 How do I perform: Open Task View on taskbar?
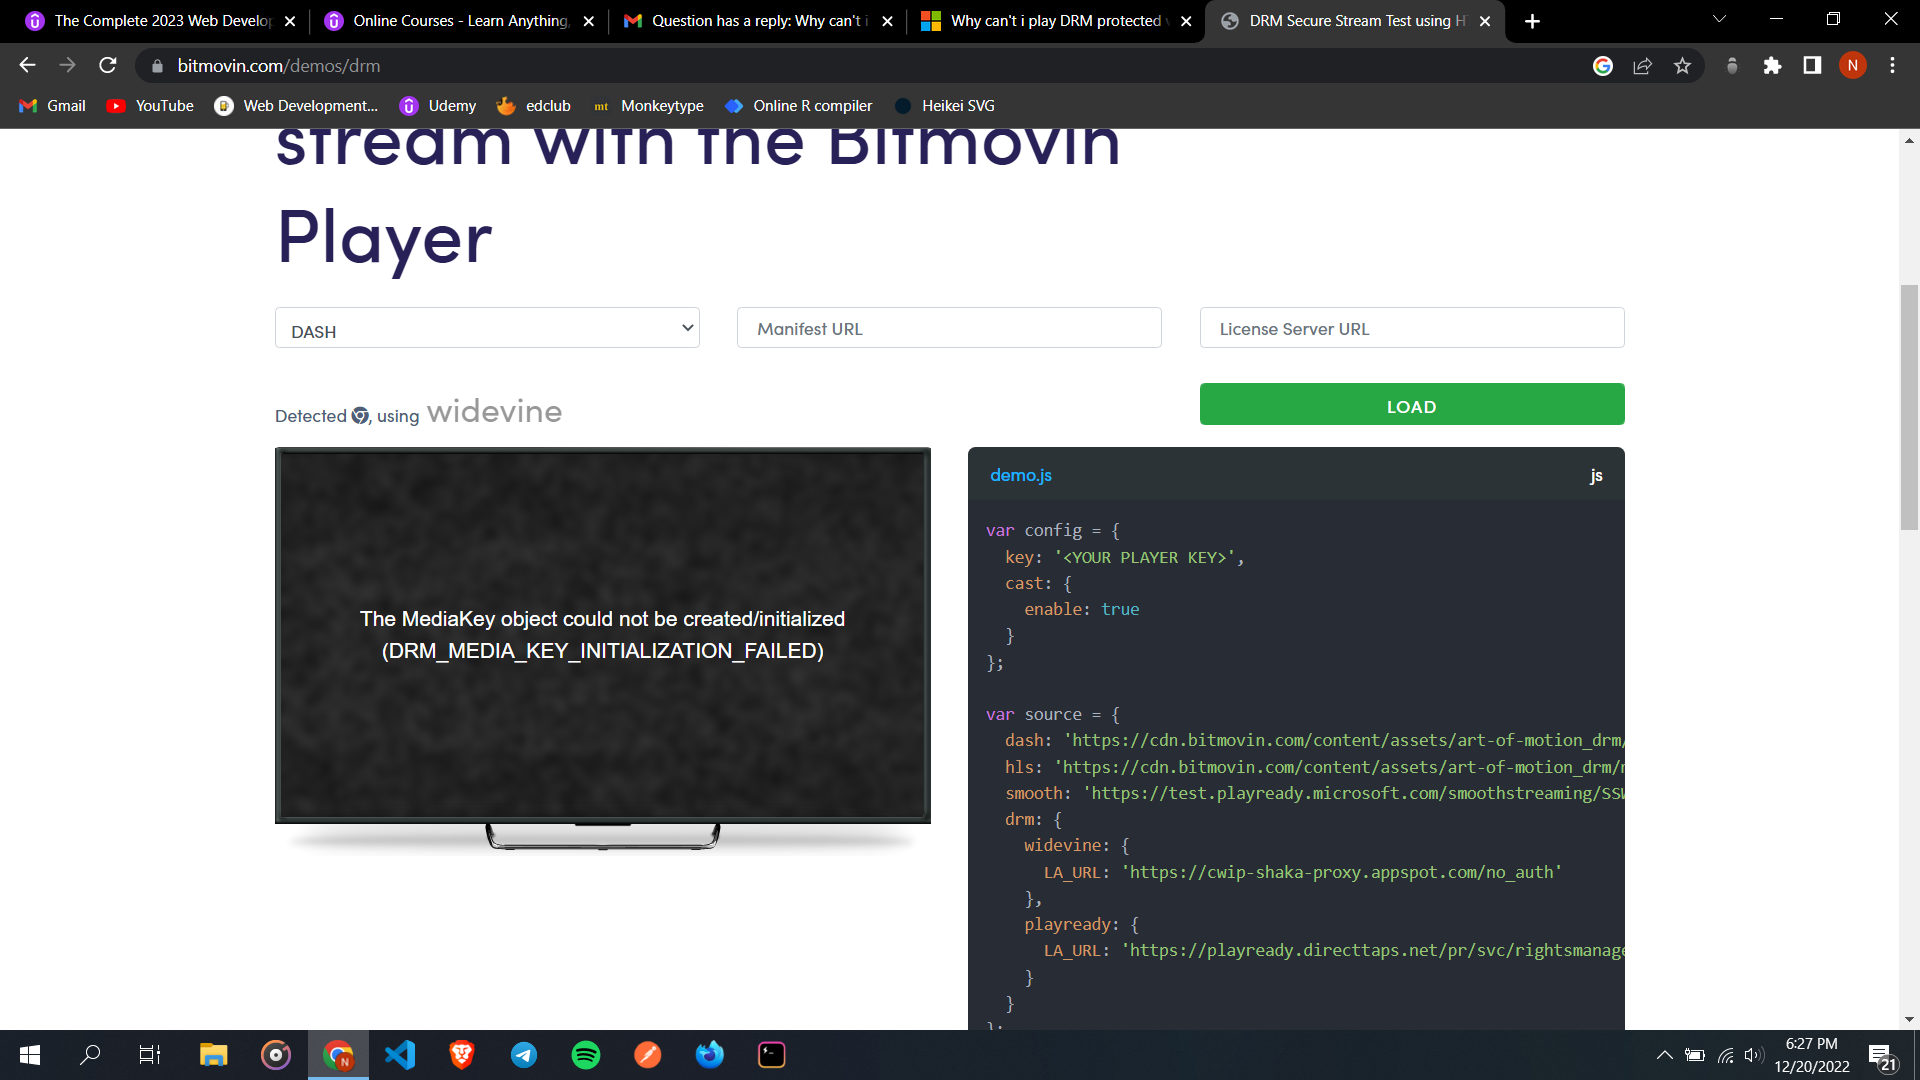[x=150, y=1055]
